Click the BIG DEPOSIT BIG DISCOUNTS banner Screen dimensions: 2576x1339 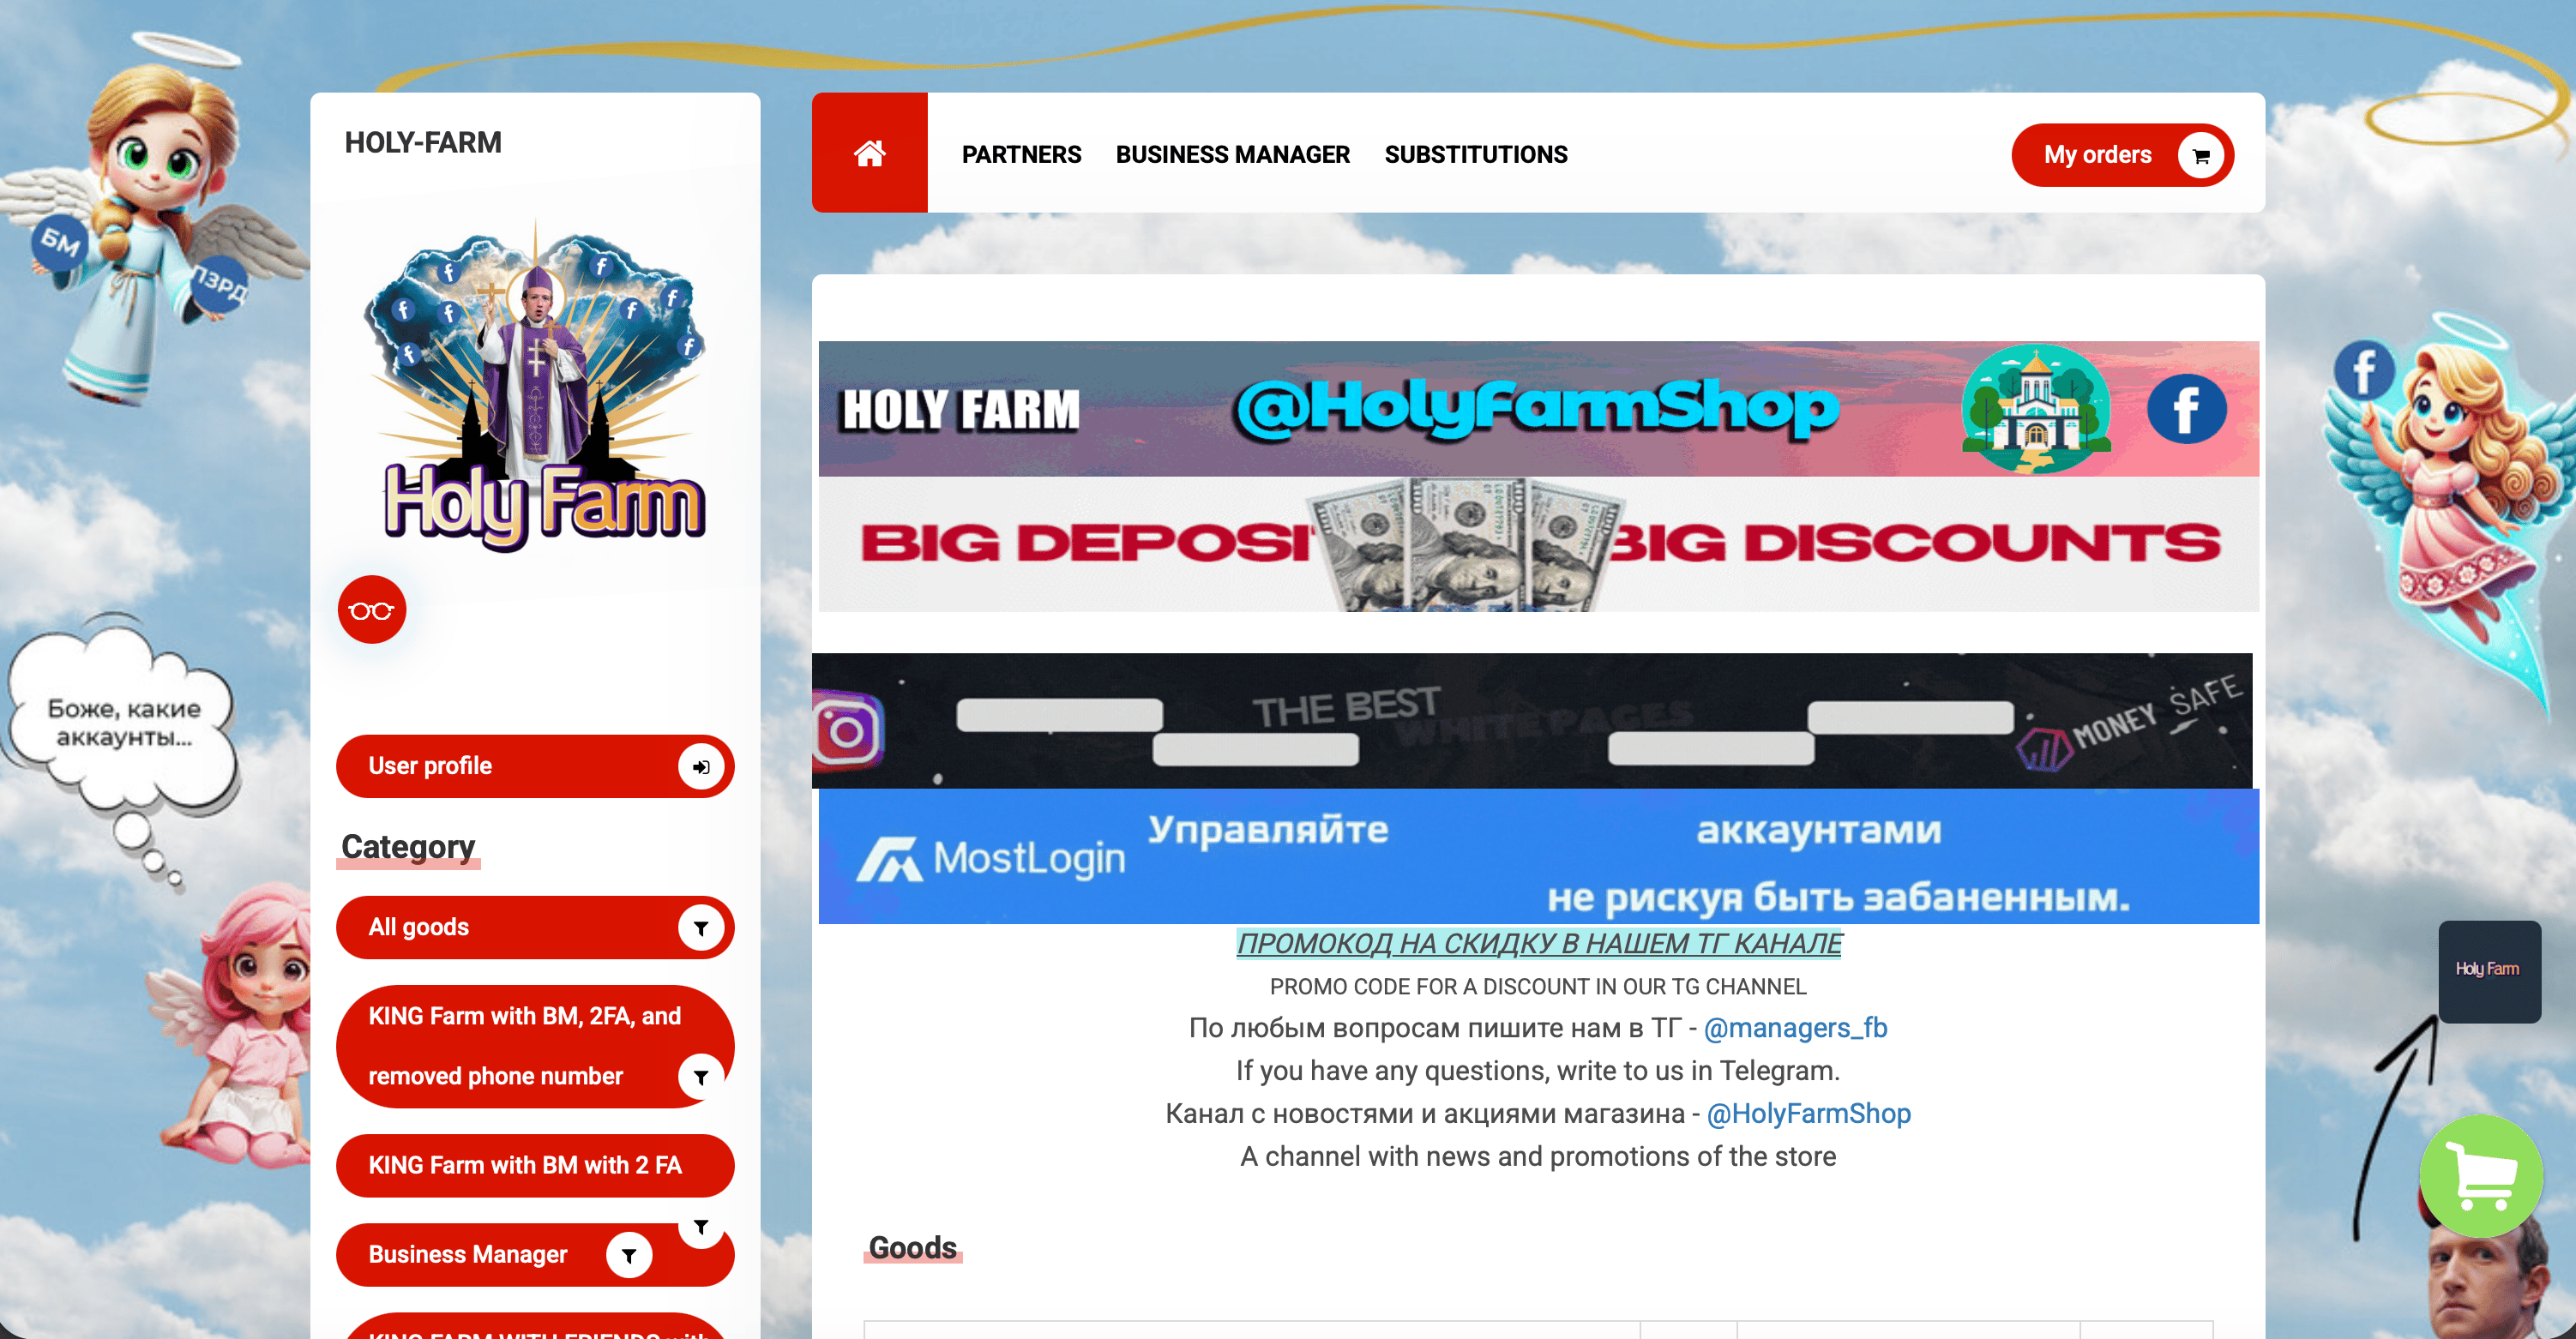[x=1538, y=544]
